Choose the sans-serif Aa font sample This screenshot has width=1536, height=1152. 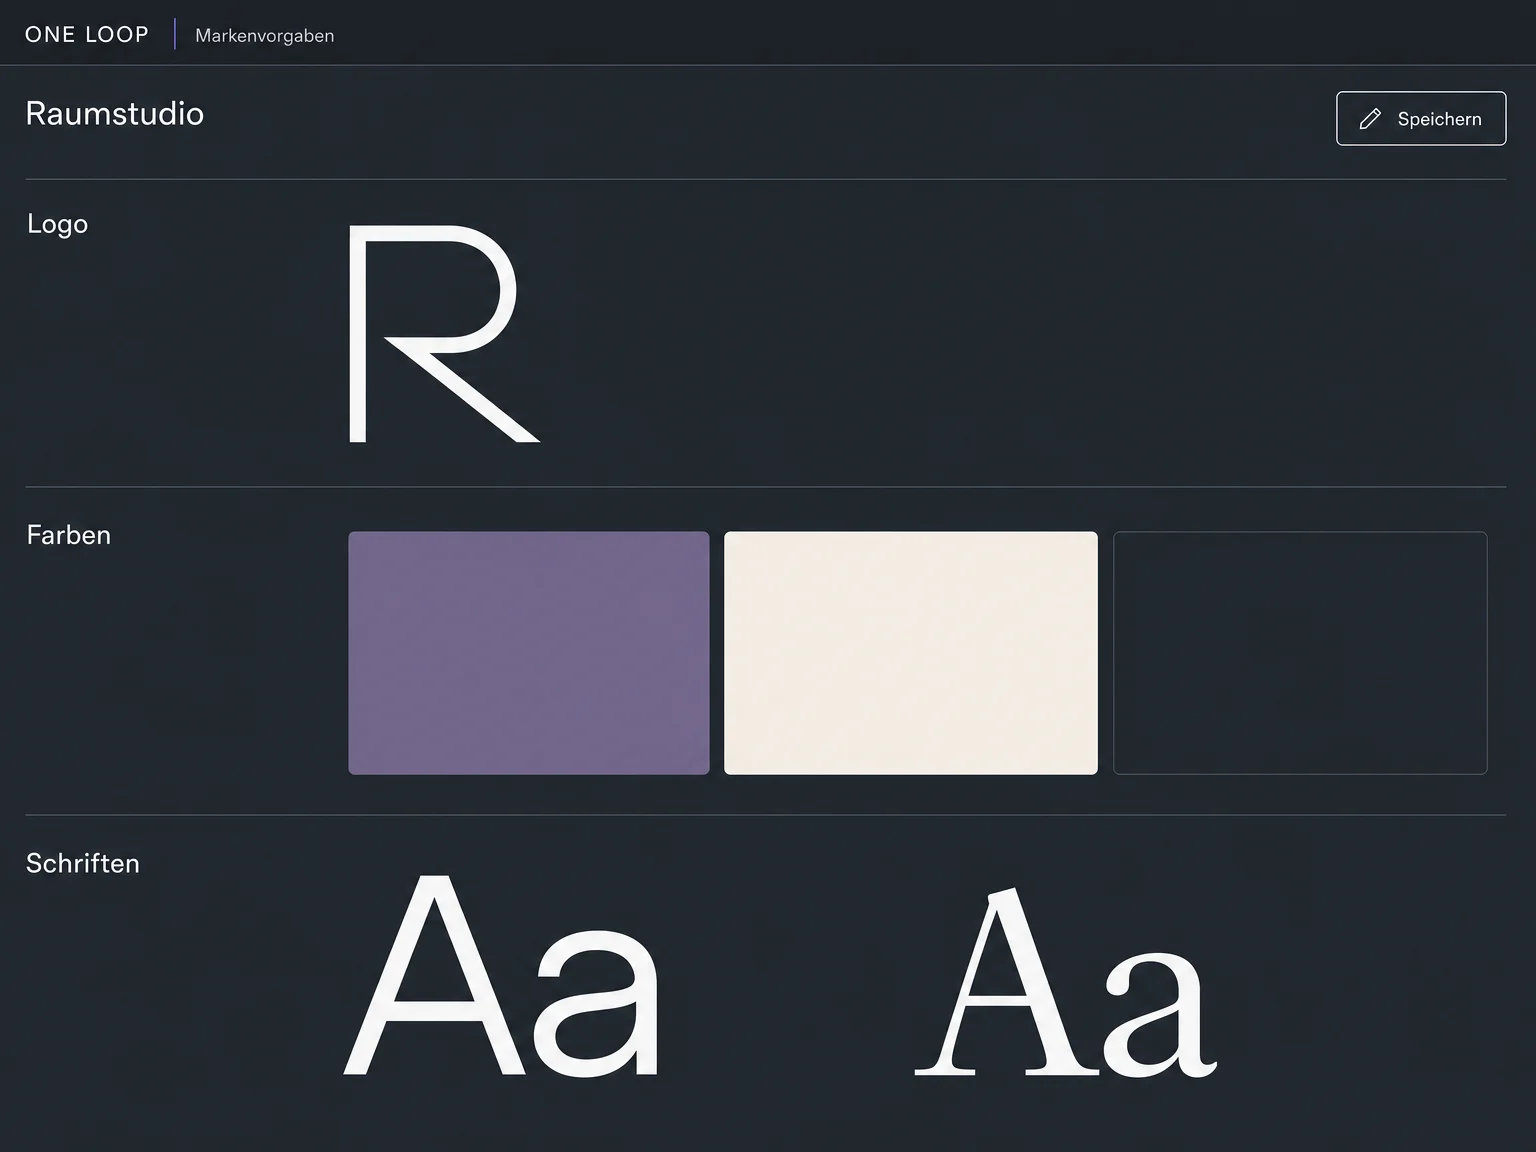coord(502,975)
